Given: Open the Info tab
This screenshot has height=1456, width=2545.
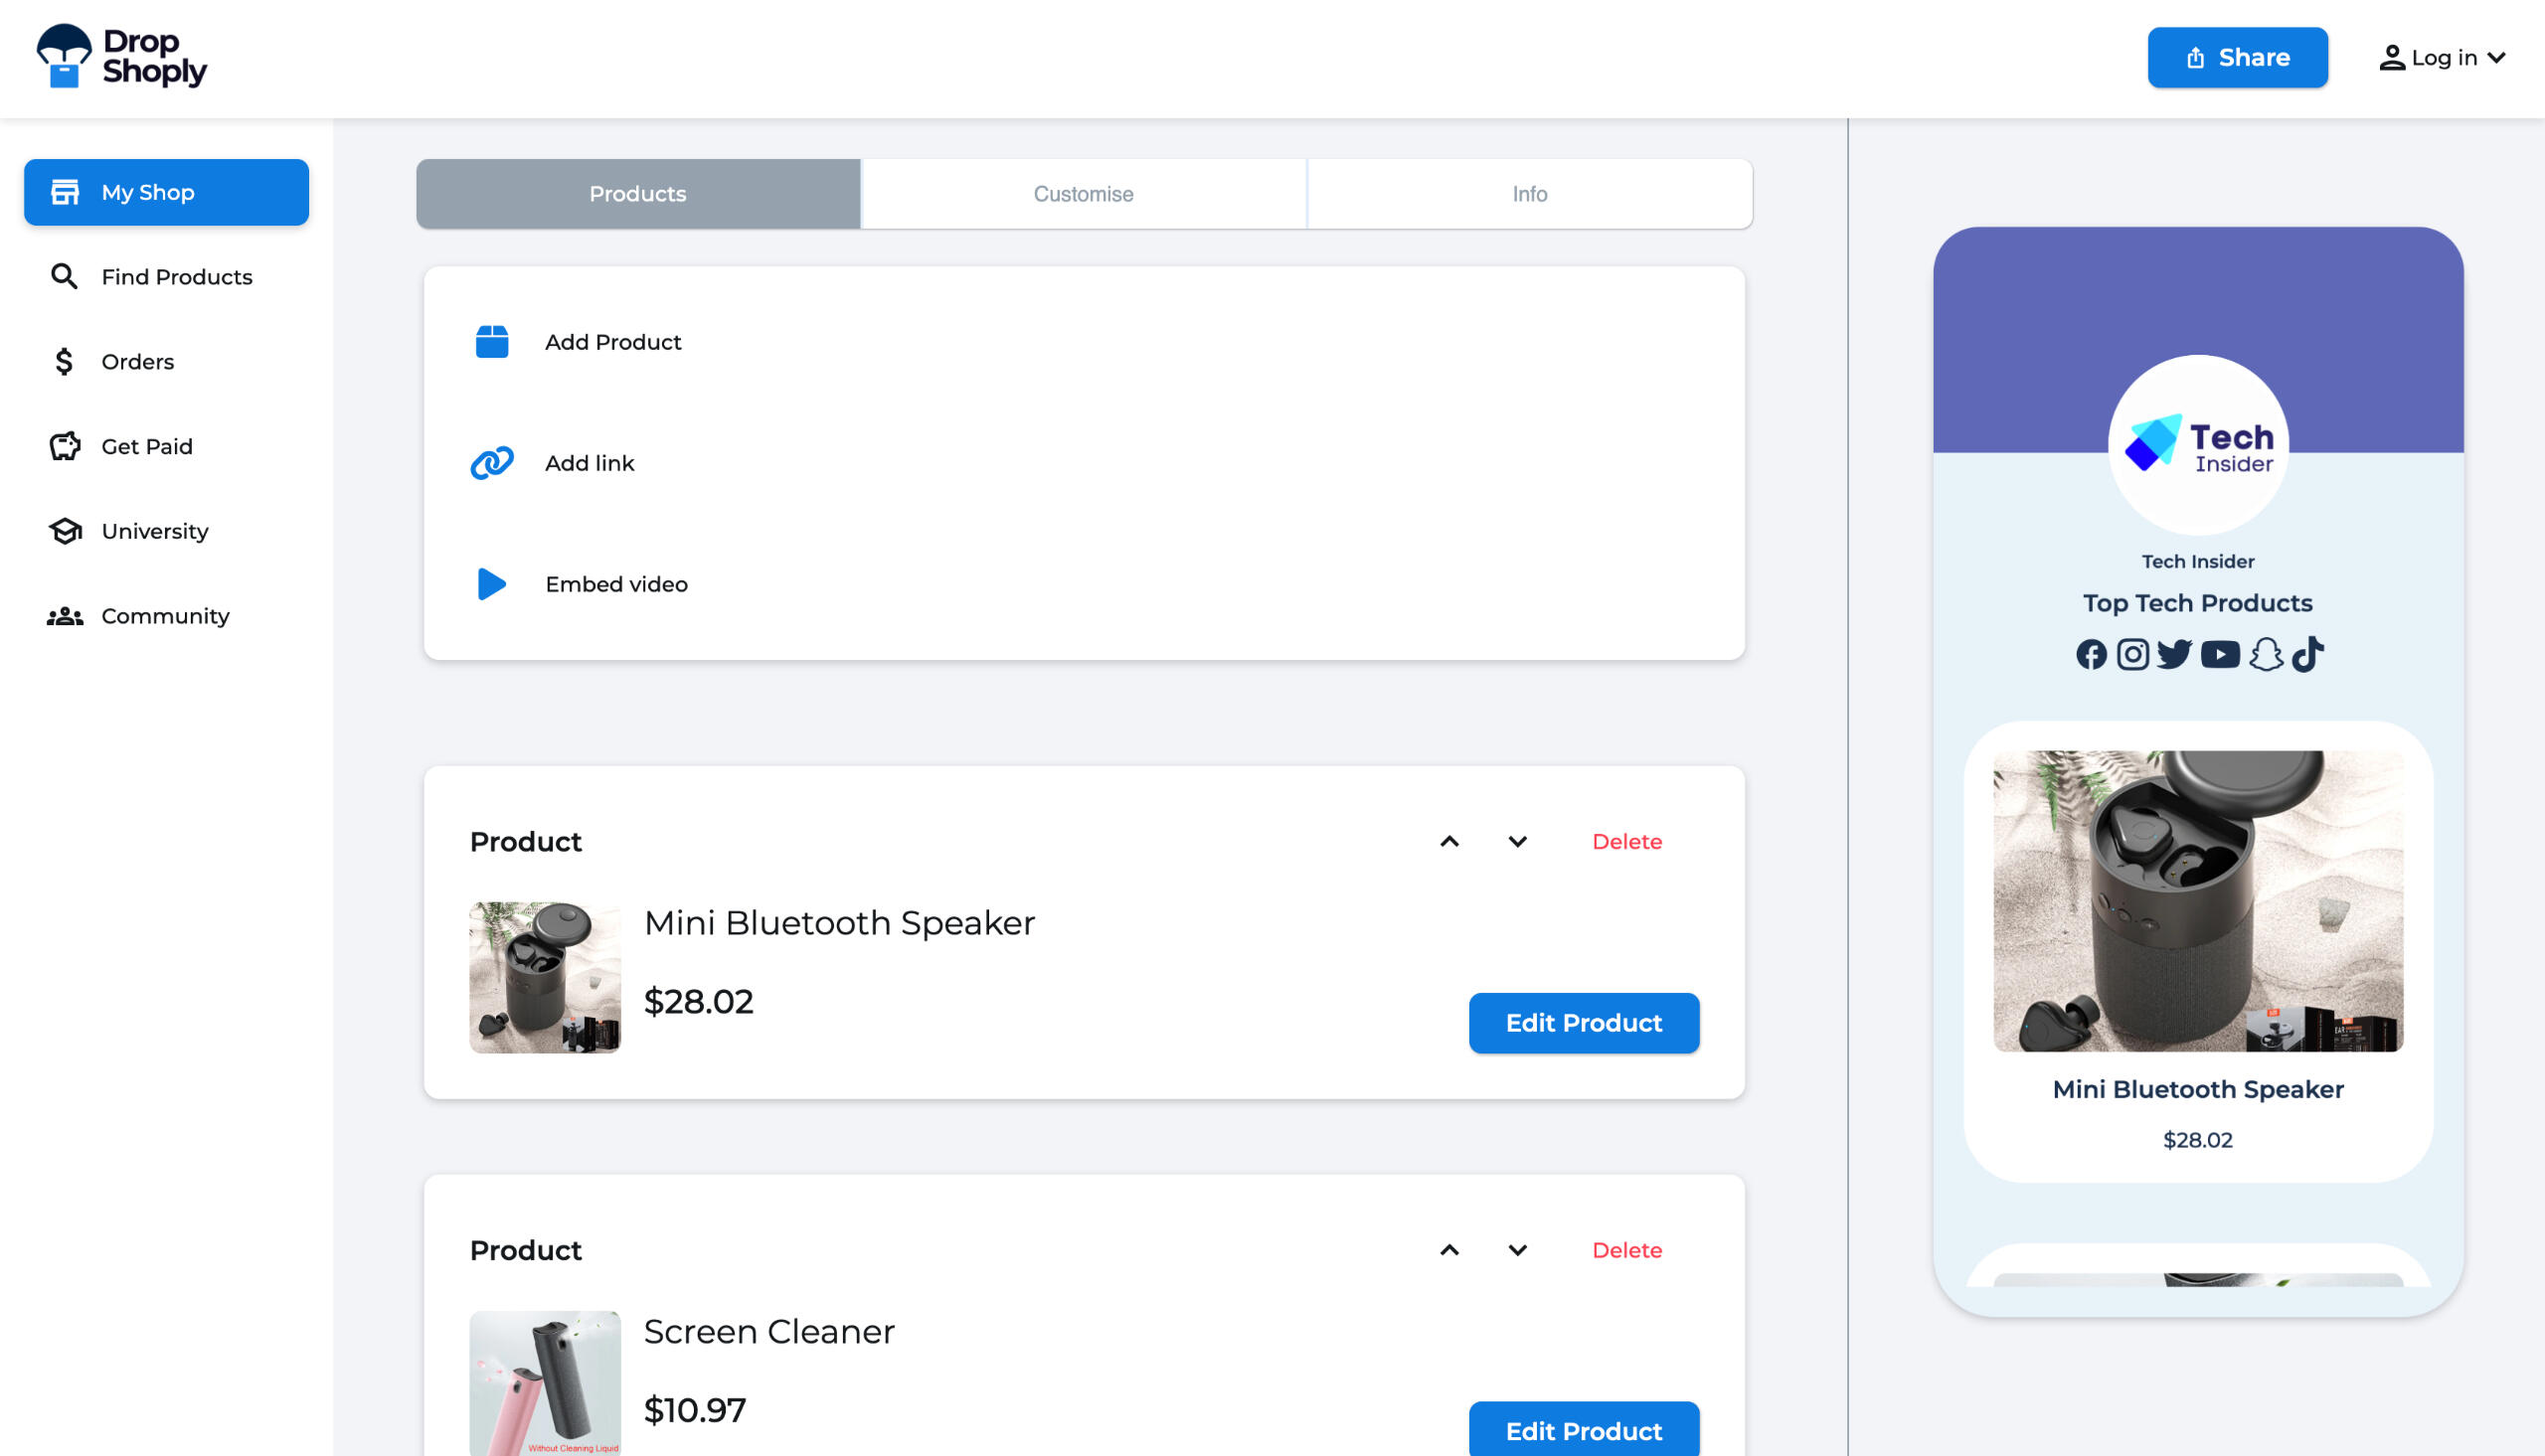Looking at the screenshot, I should point(1529,194).
